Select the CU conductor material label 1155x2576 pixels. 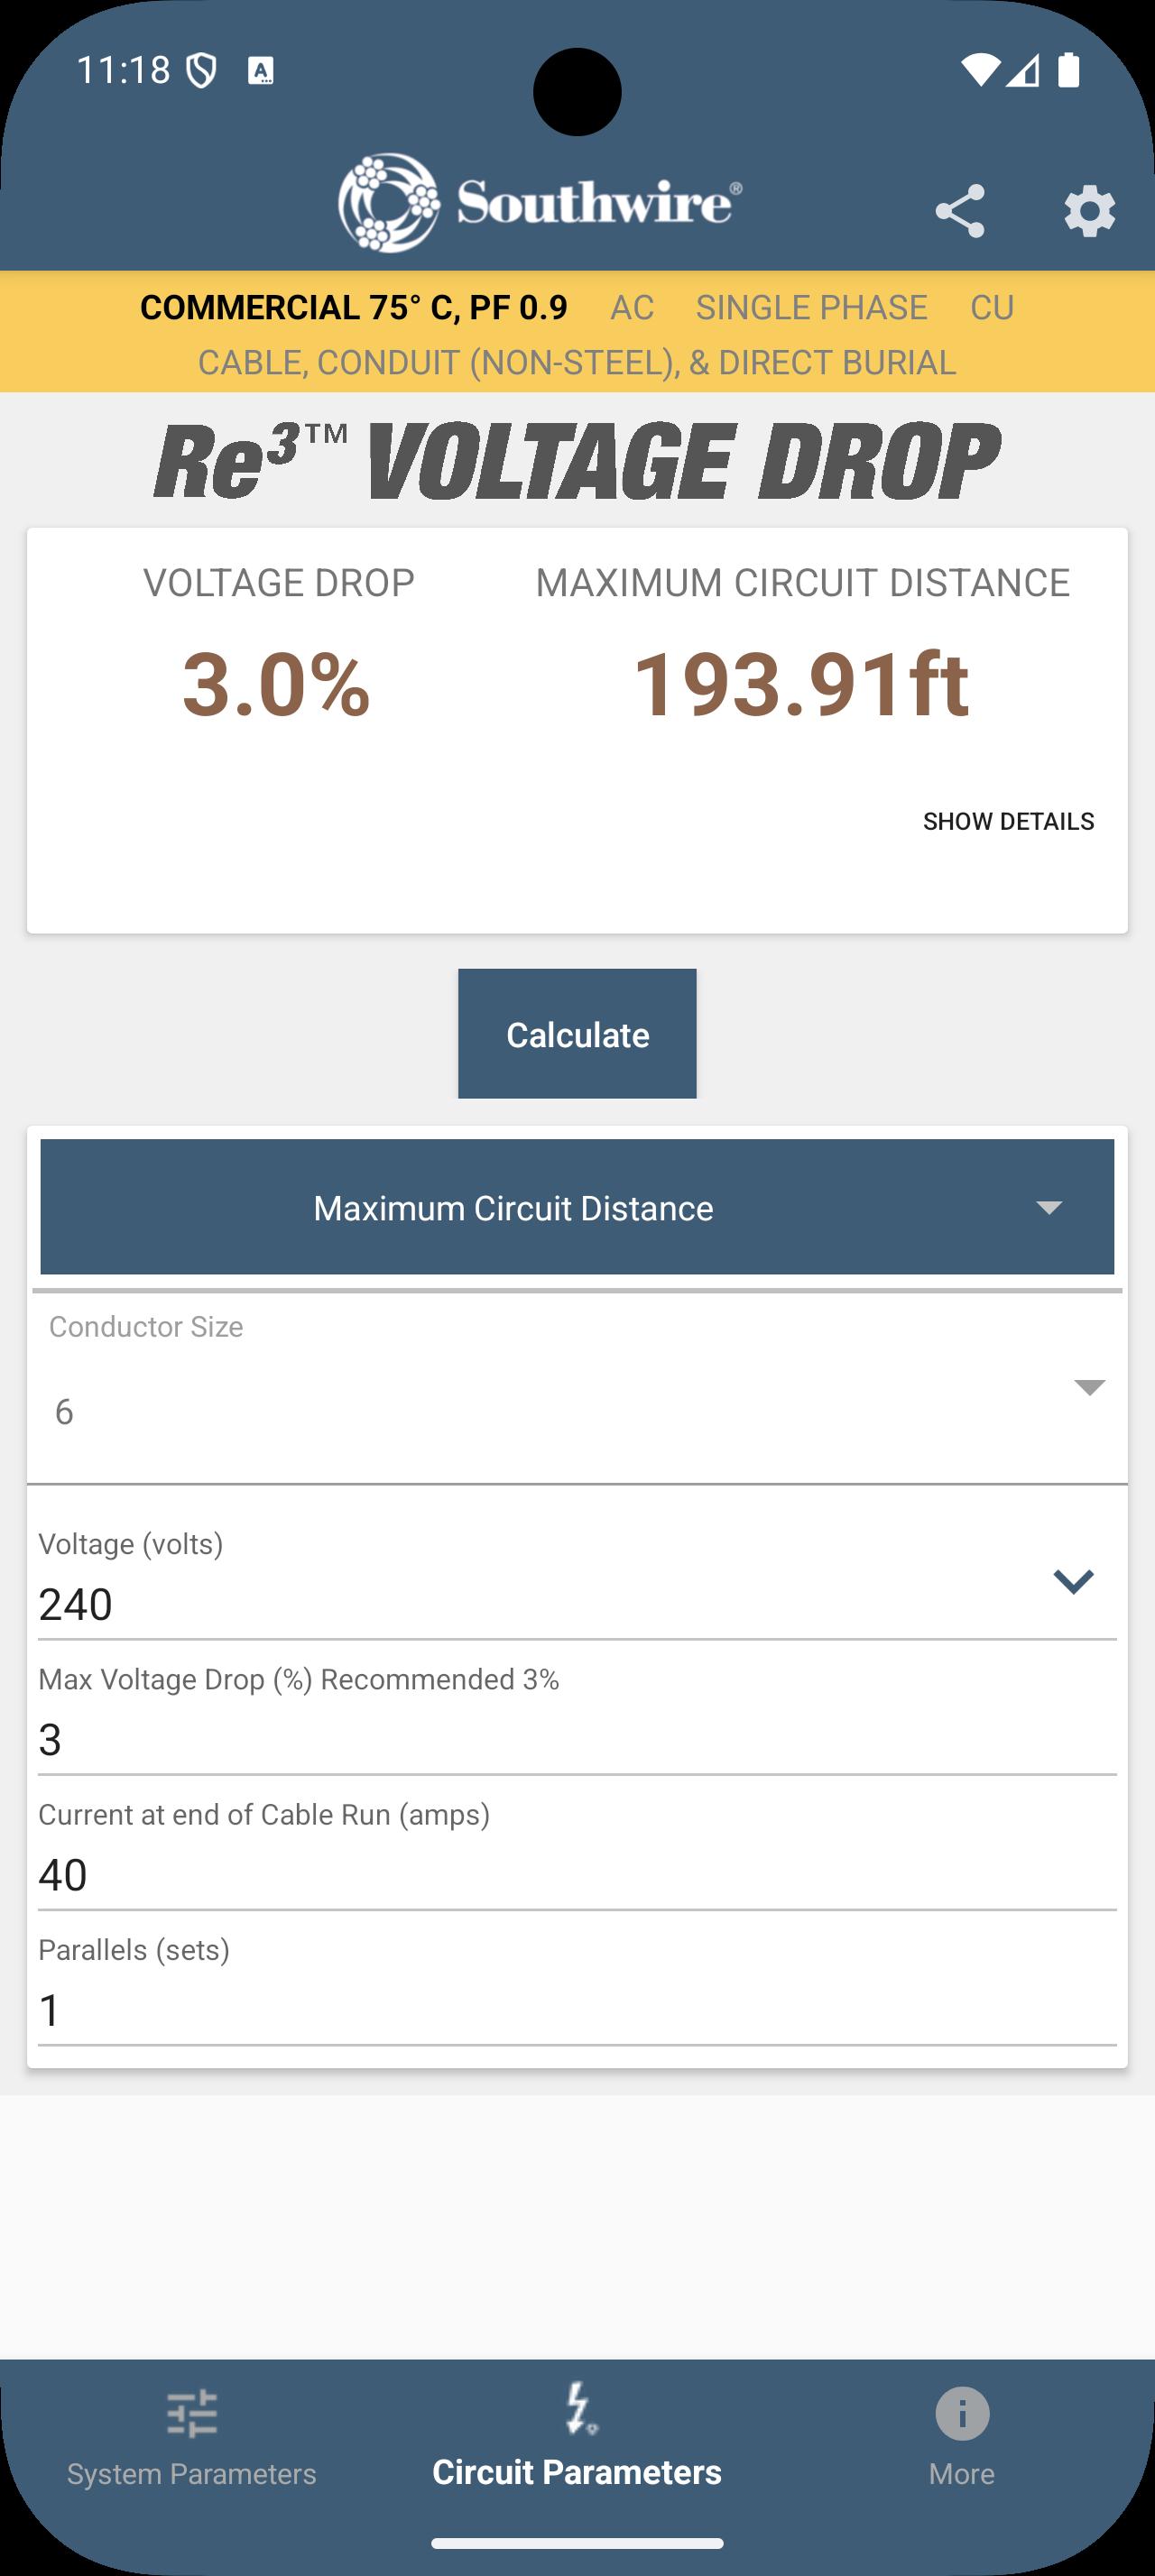click(992, 307)
